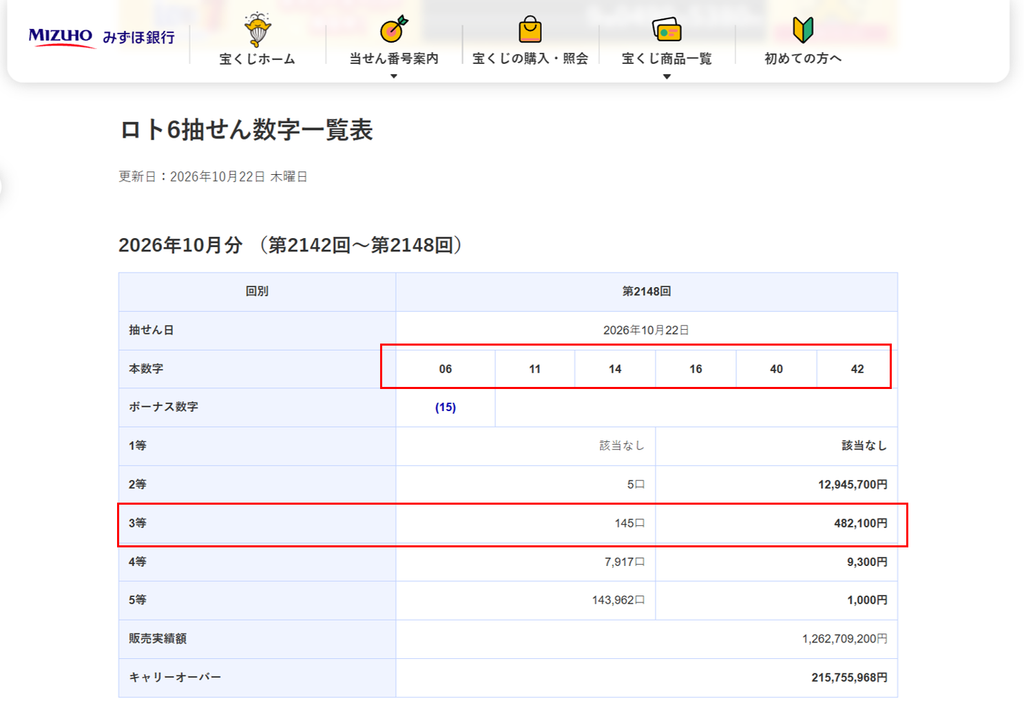Viewport: 1024px width, 705px height.
Task: Select main number 14
Action: pyautogui.click(x=615, y=369)
